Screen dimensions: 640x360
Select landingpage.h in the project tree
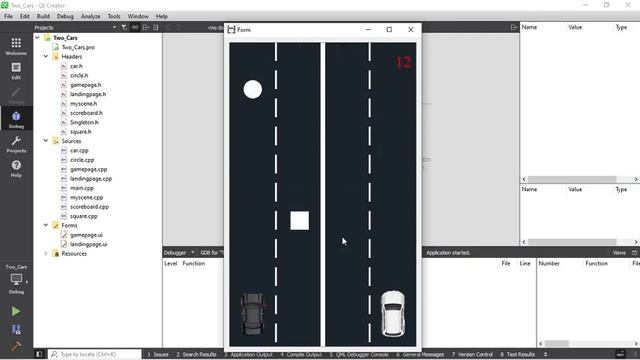(88, 94)
